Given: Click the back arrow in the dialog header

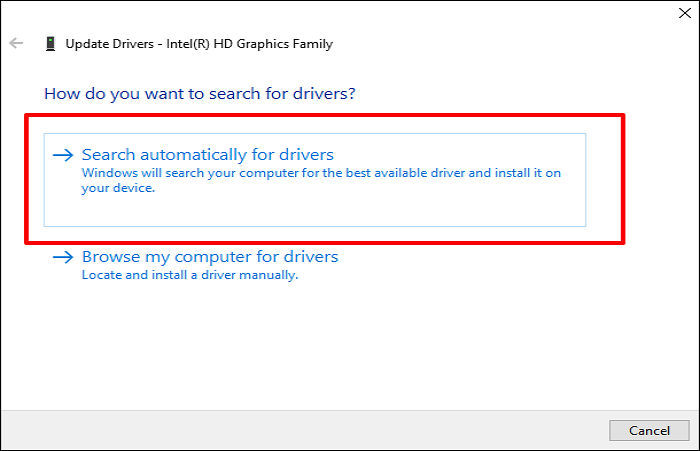Looking at the screenshot, I should 15,44.
